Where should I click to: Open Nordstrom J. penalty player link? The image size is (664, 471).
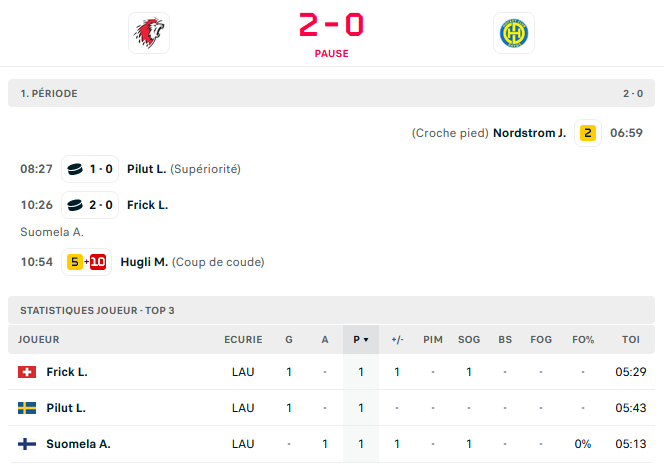(529, 133)
